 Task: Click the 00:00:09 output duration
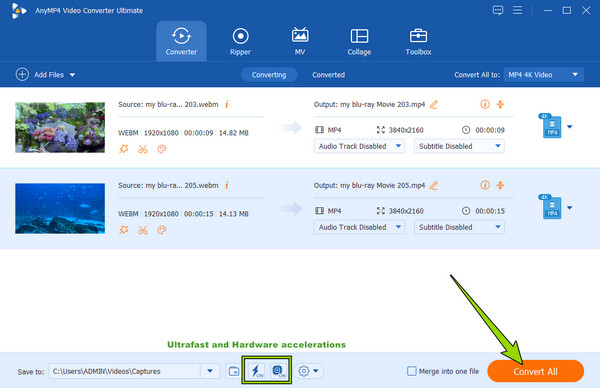click(x=490, y=130)
